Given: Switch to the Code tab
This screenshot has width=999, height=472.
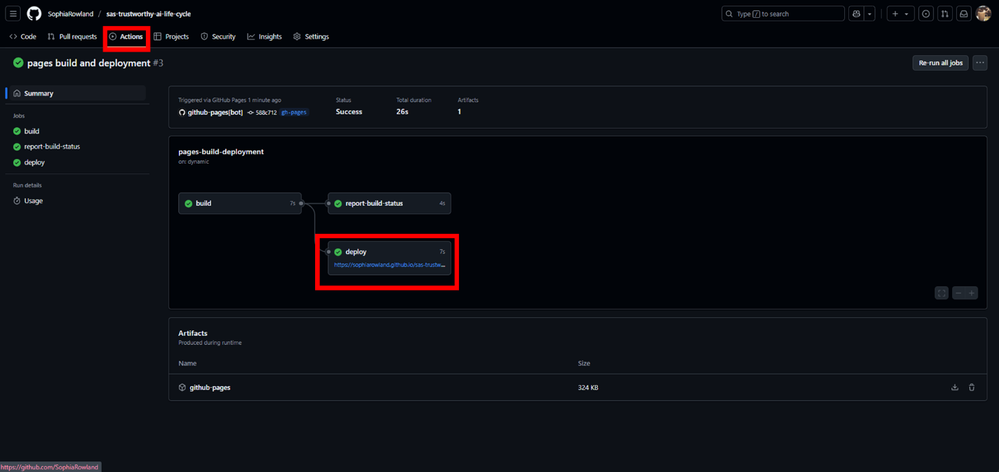Looking at the screenshot, I should pyautogui.click(x=22, y=37).
